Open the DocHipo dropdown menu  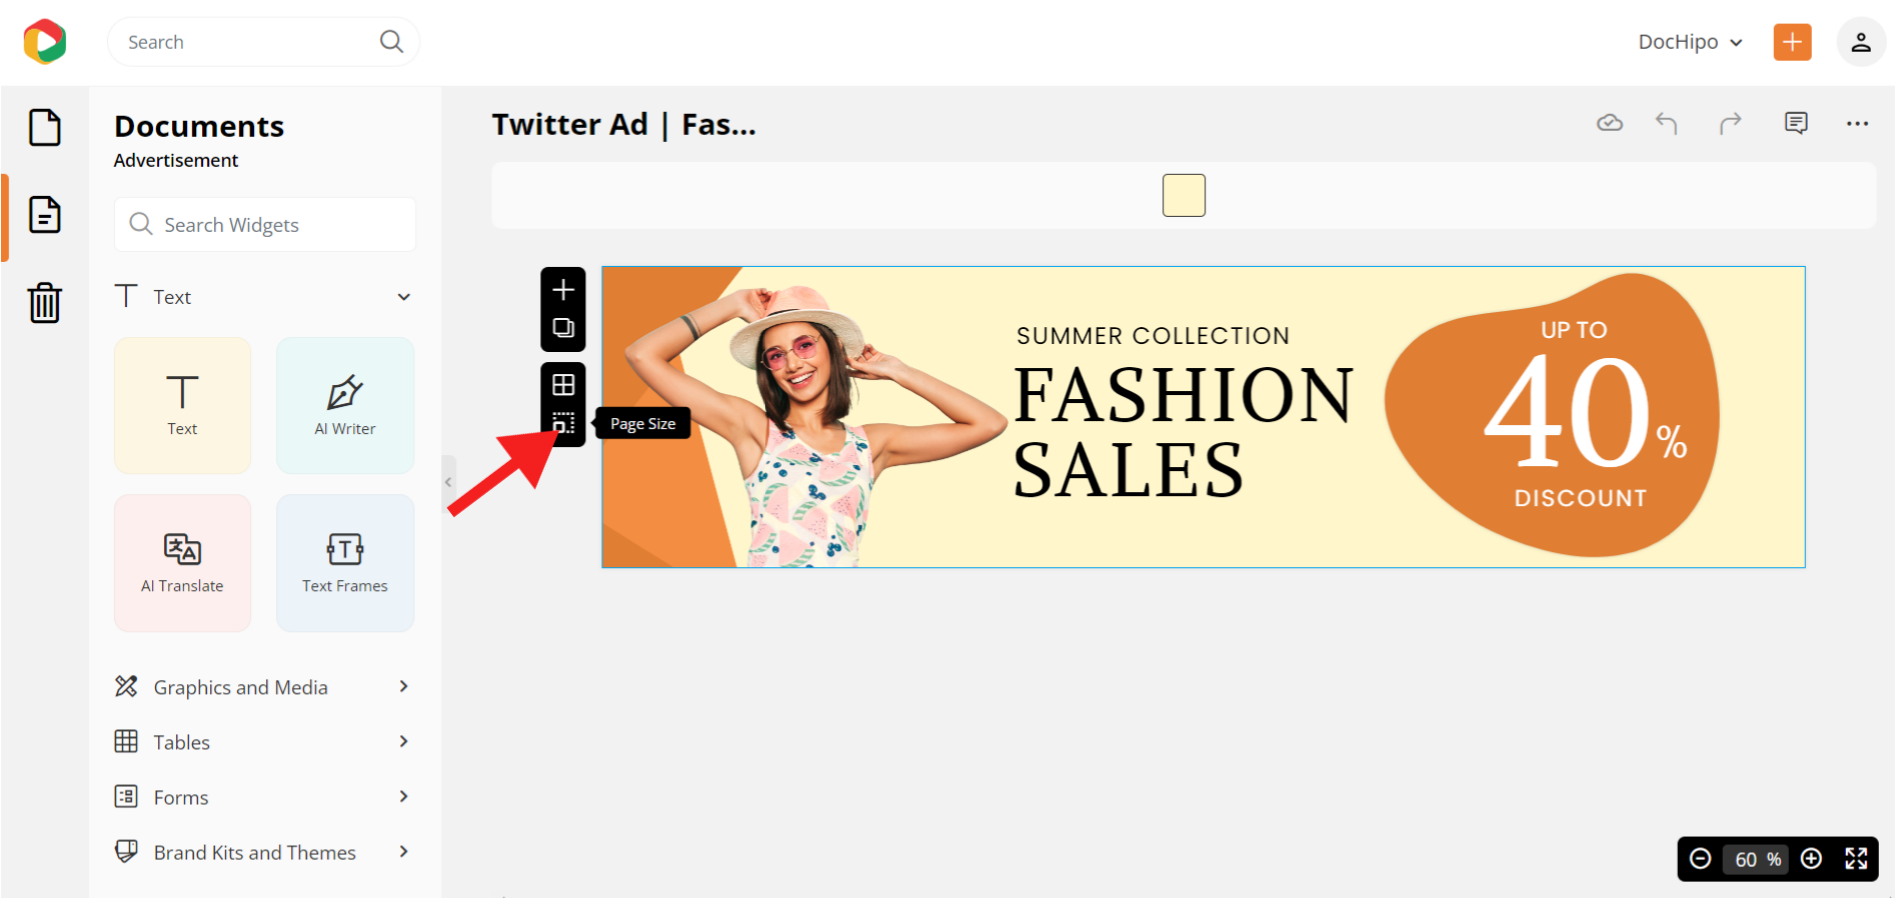(1689, 42)
